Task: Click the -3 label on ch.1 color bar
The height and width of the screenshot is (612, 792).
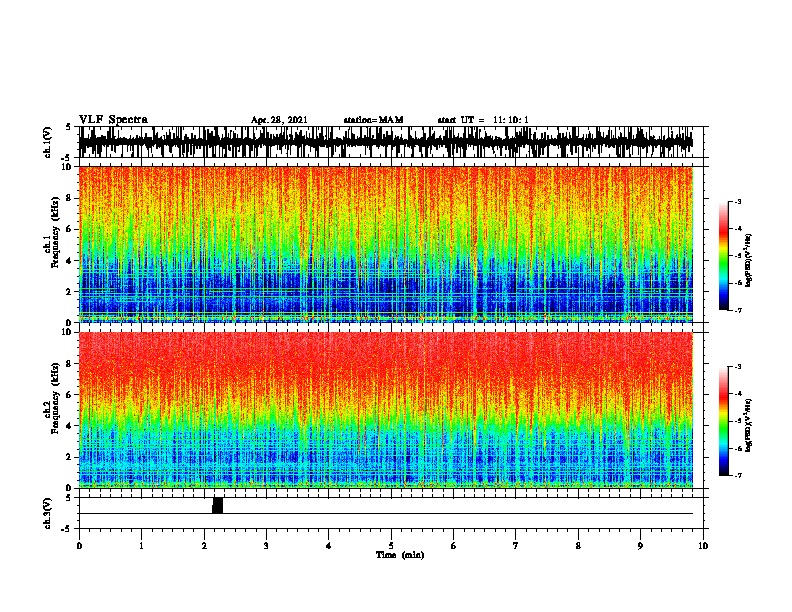Action: coord(737,201)
